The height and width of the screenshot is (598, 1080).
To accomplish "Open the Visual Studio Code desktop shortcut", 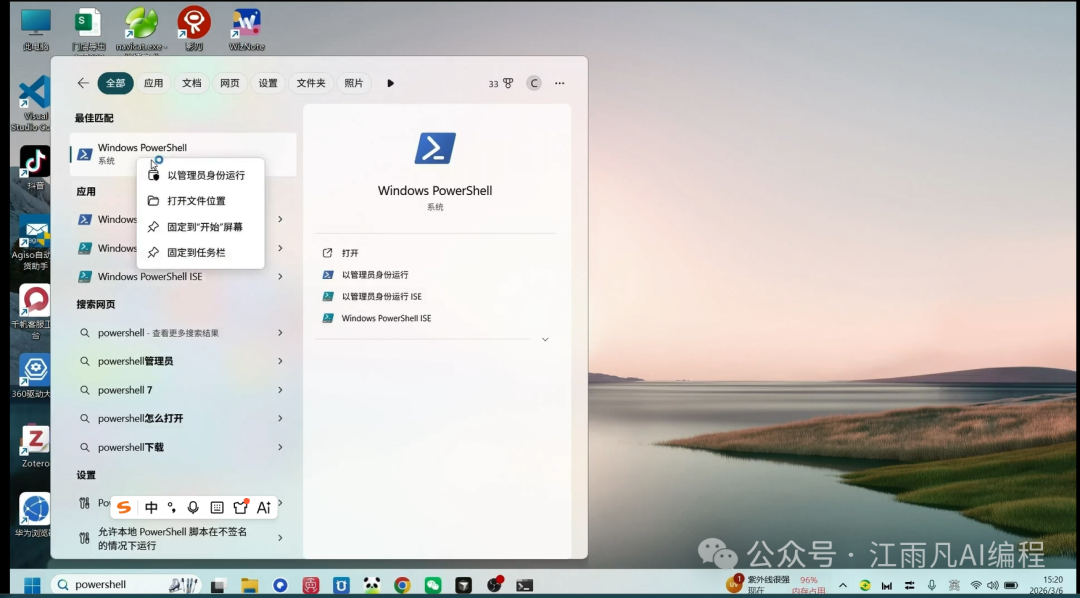I will click(x=33, y=103).
